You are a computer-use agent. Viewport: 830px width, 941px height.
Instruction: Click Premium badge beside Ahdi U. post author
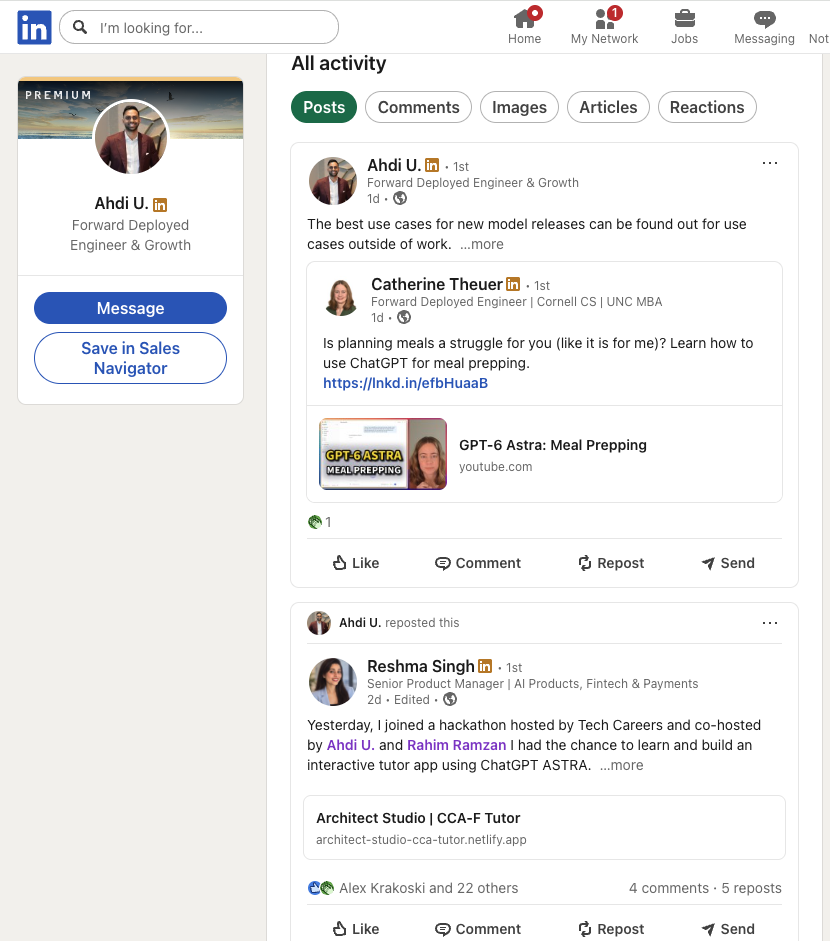(432, 165)
